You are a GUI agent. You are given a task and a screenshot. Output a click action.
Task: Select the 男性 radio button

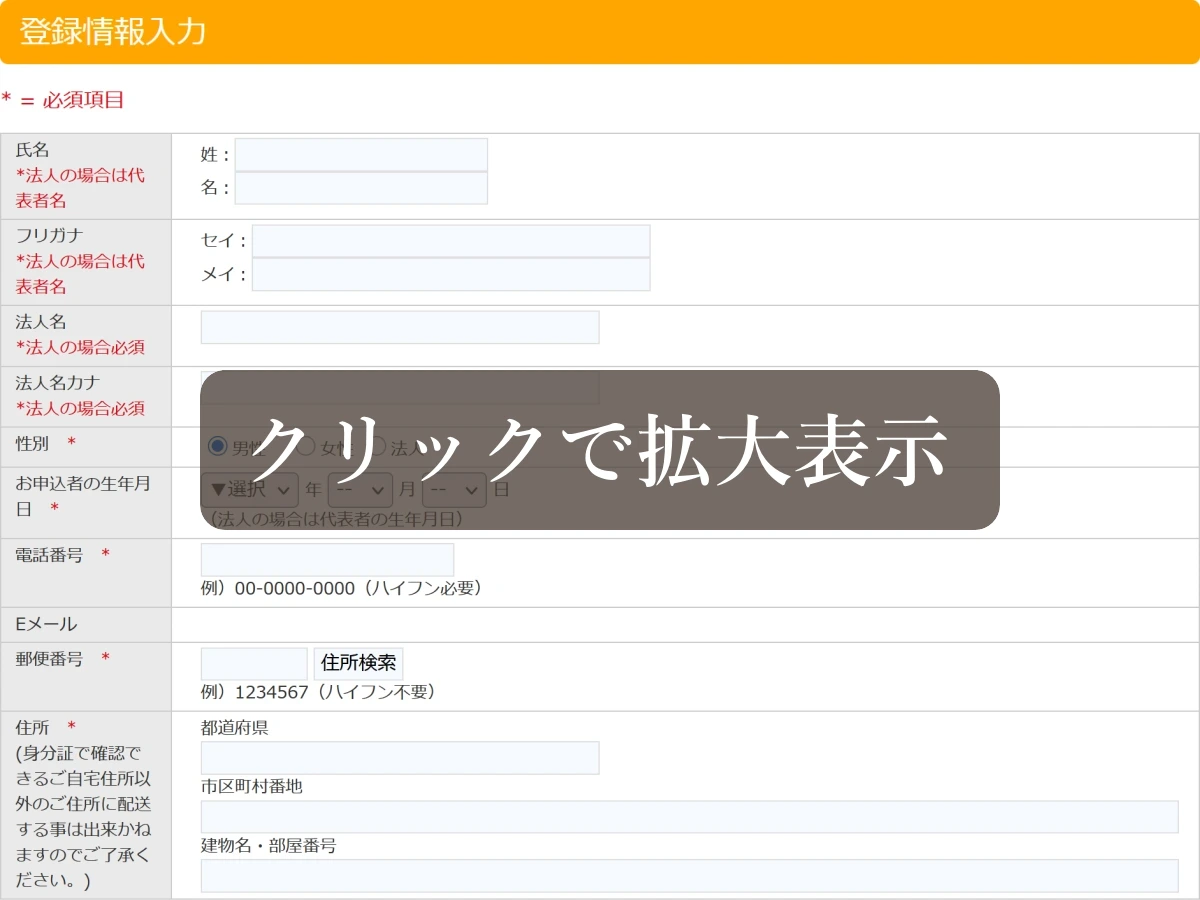(x=217, y=447)
